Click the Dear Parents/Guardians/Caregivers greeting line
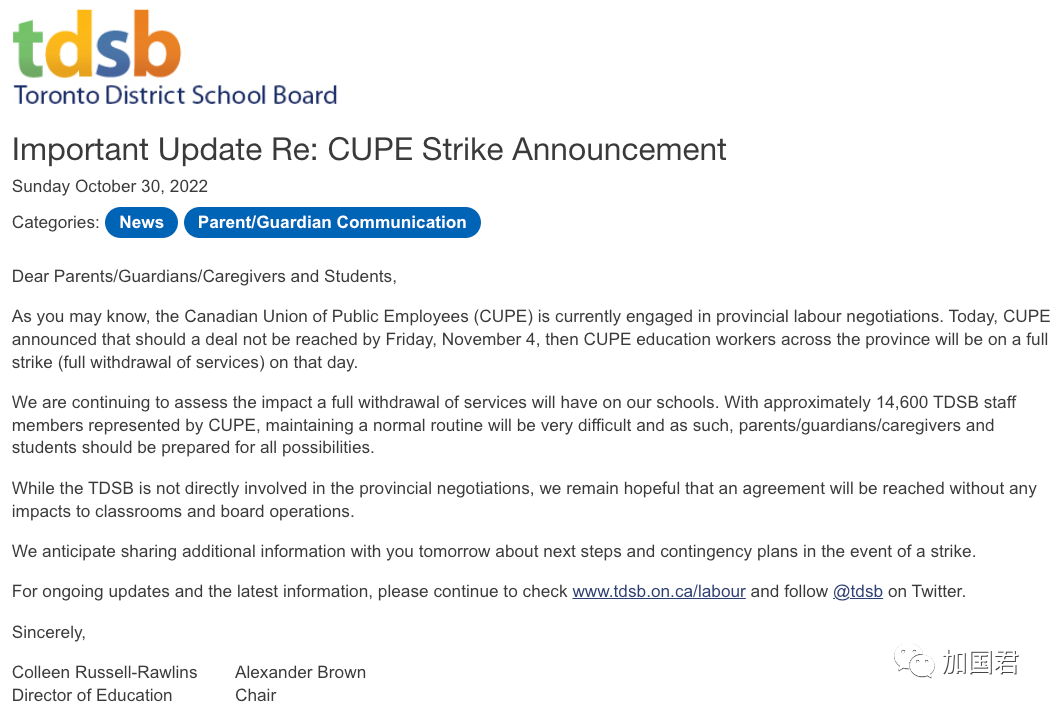The width and height of the screenshot is (1054, 709). point(204,275)
